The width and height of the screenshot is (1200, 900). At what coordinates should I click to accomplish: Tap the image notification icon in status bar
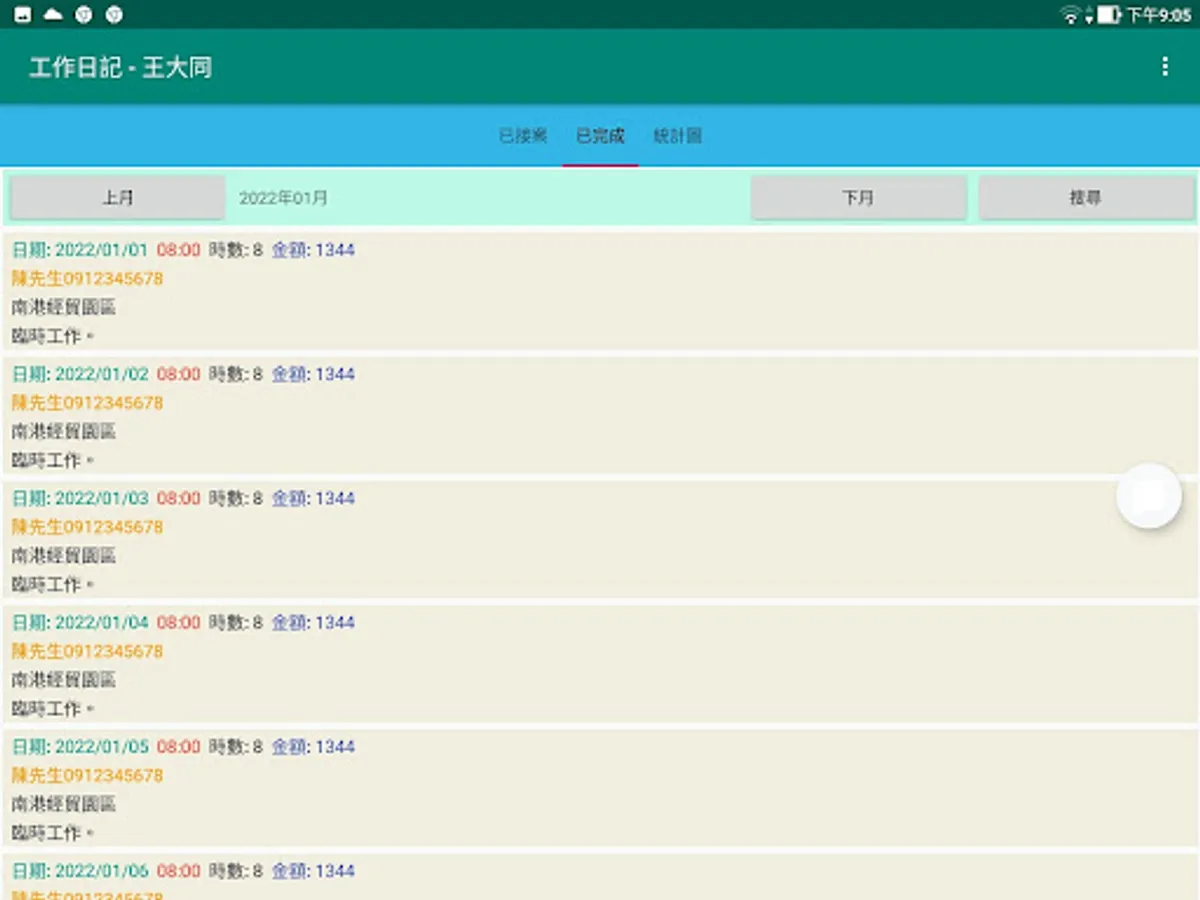coord(23,14)
